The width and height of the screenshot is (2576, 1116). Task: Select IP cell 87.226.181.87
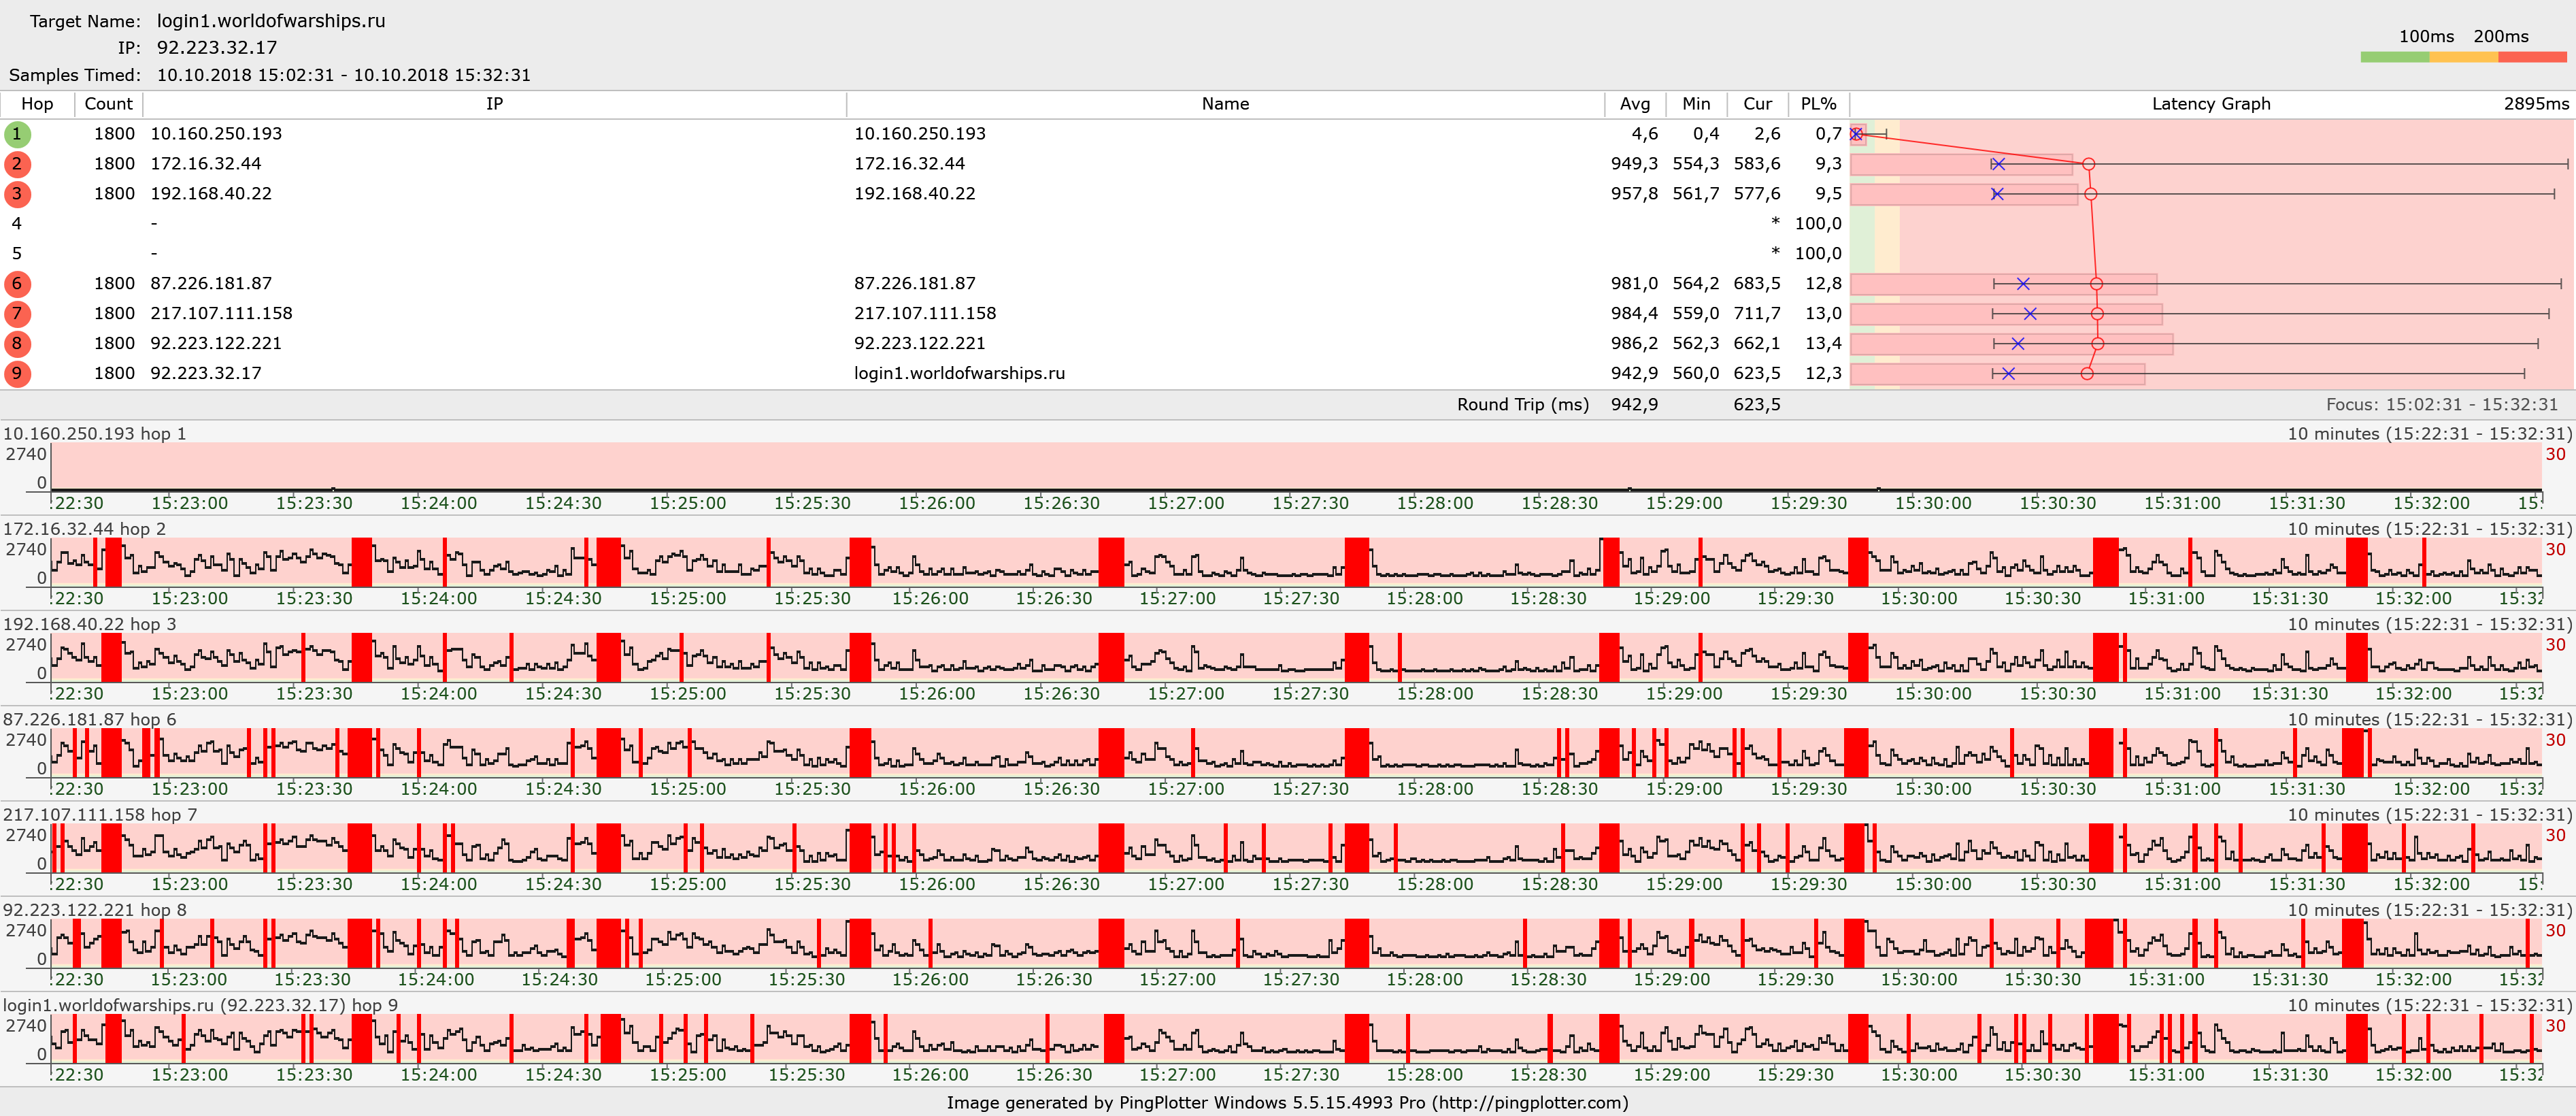[211, 284]
